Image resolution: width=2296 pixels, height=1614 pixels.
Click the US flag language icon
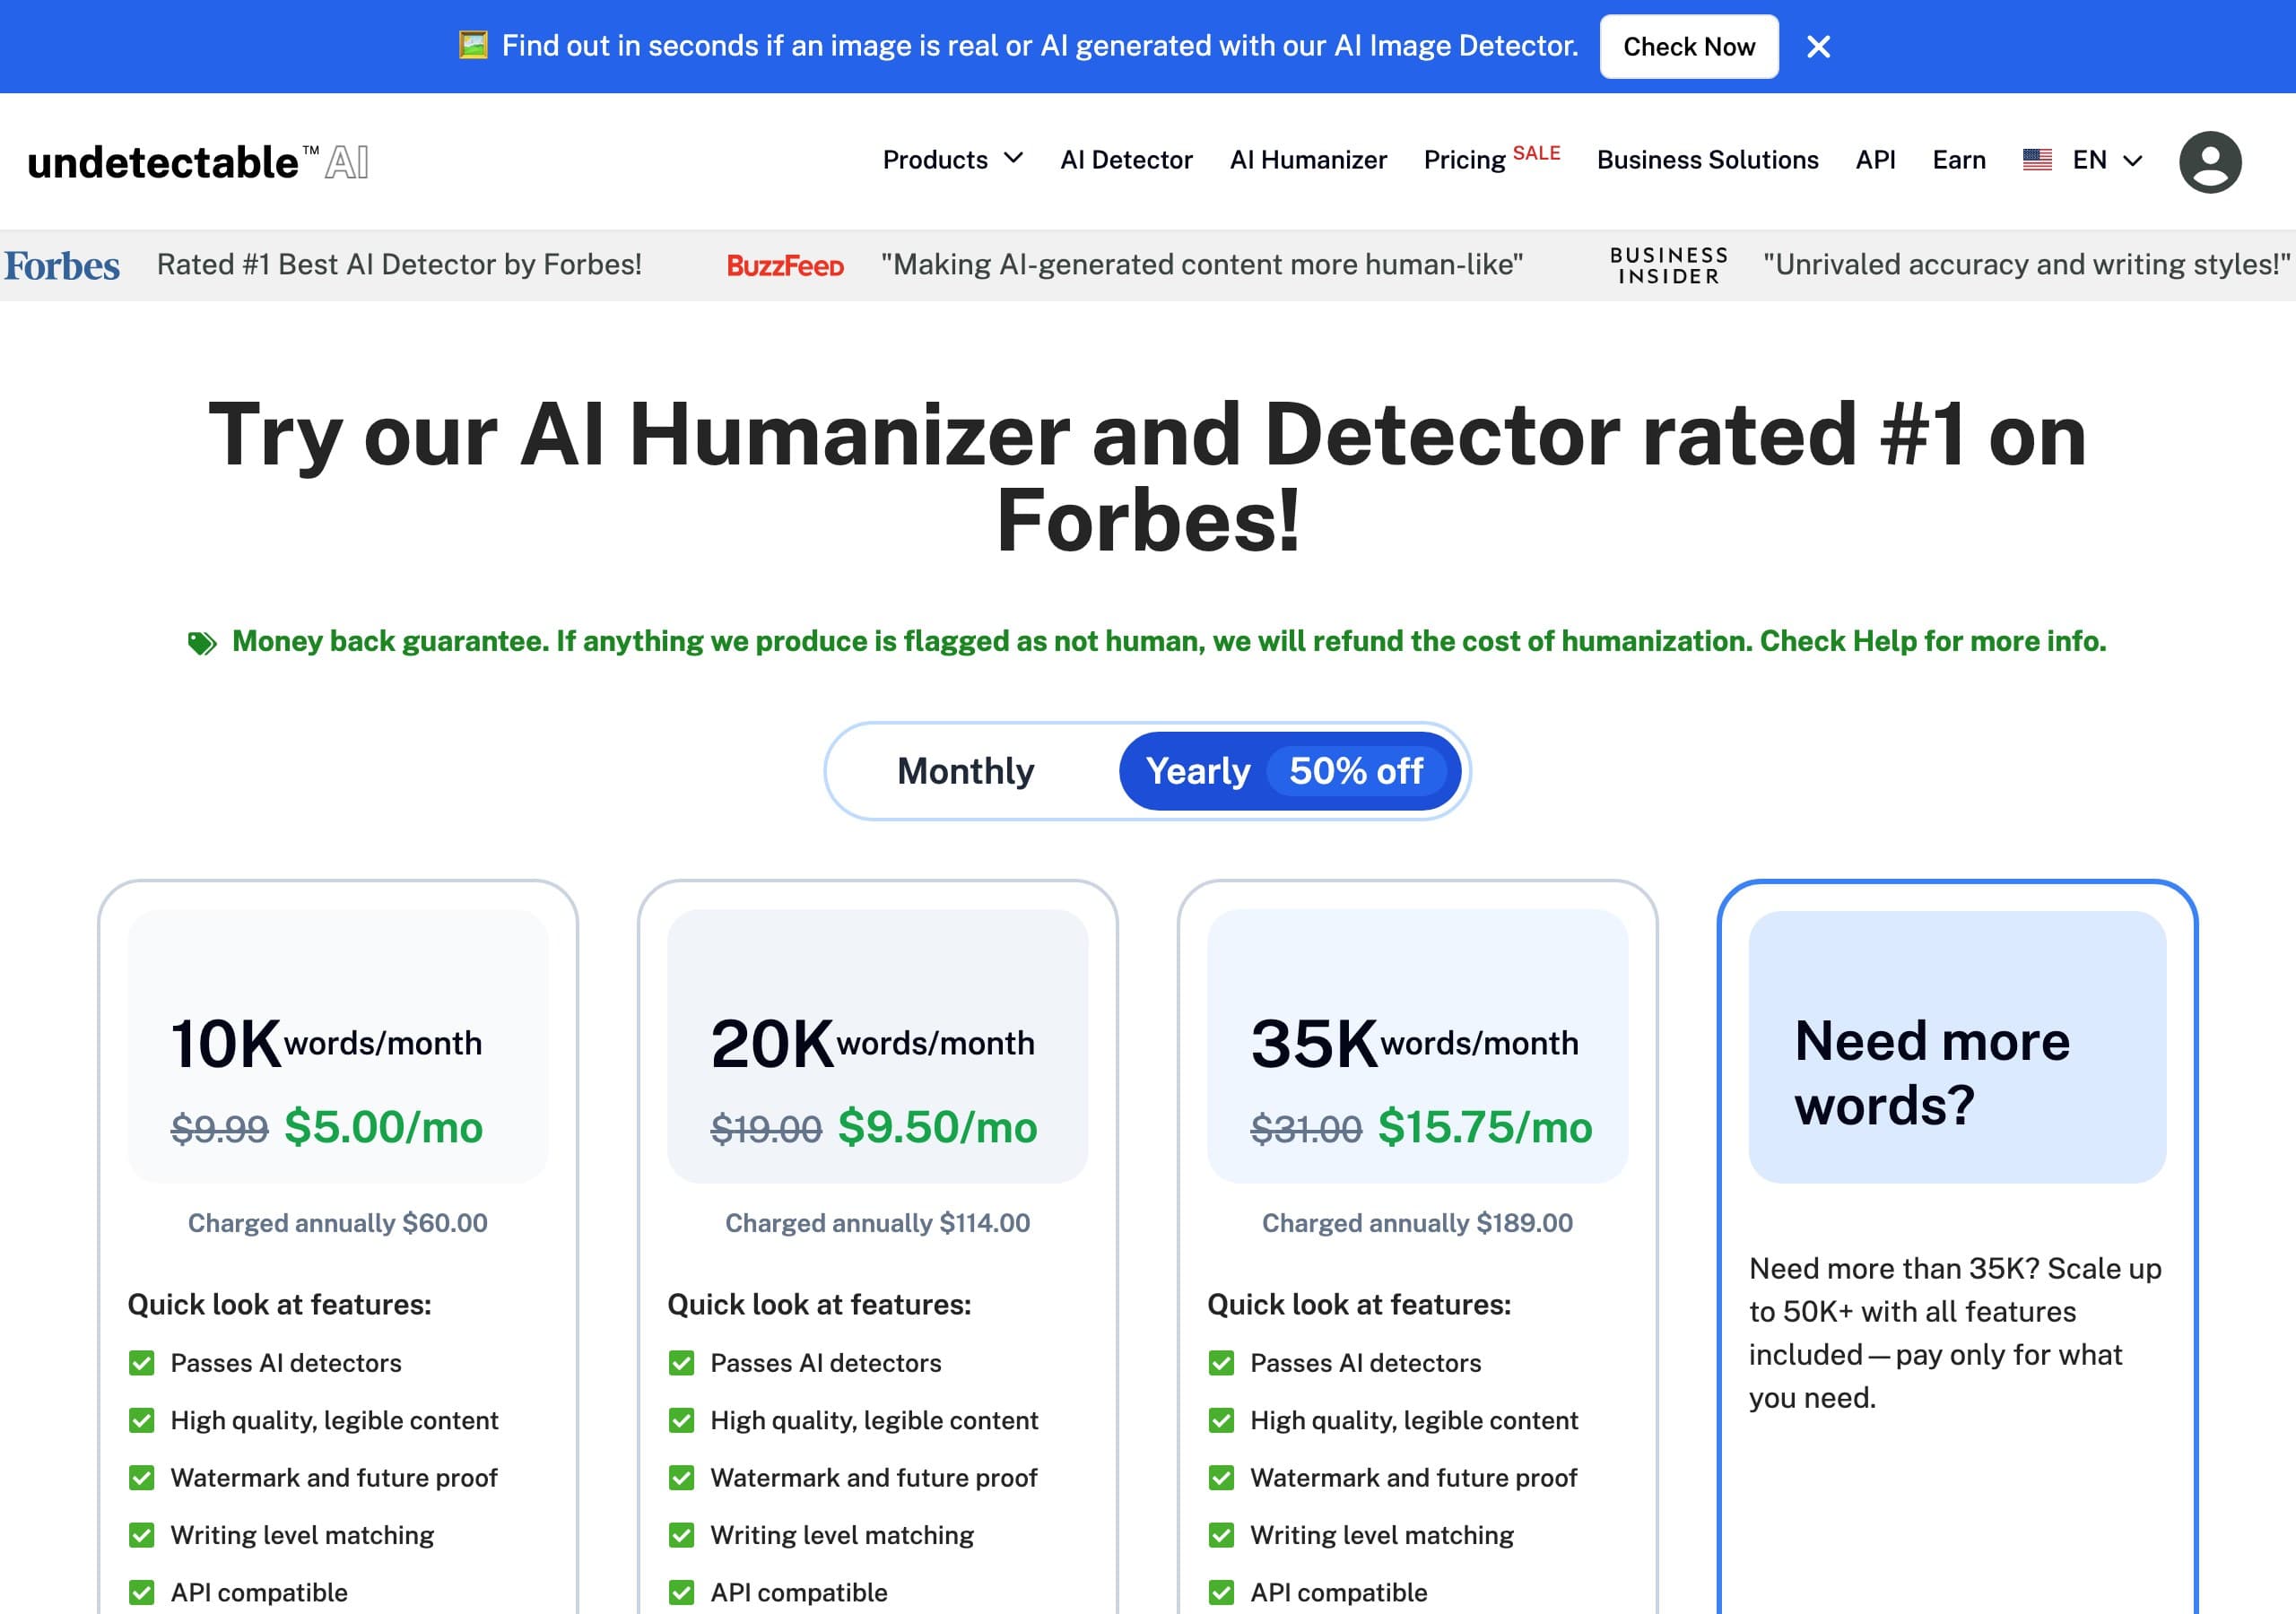(x=2037, y=160)
